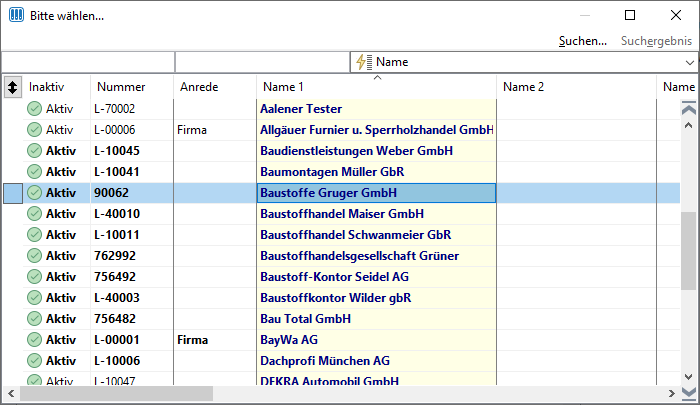Click active status icon for Aalener Tester
This screenshot has height=405, width=700.
click(x=34, y=109)
